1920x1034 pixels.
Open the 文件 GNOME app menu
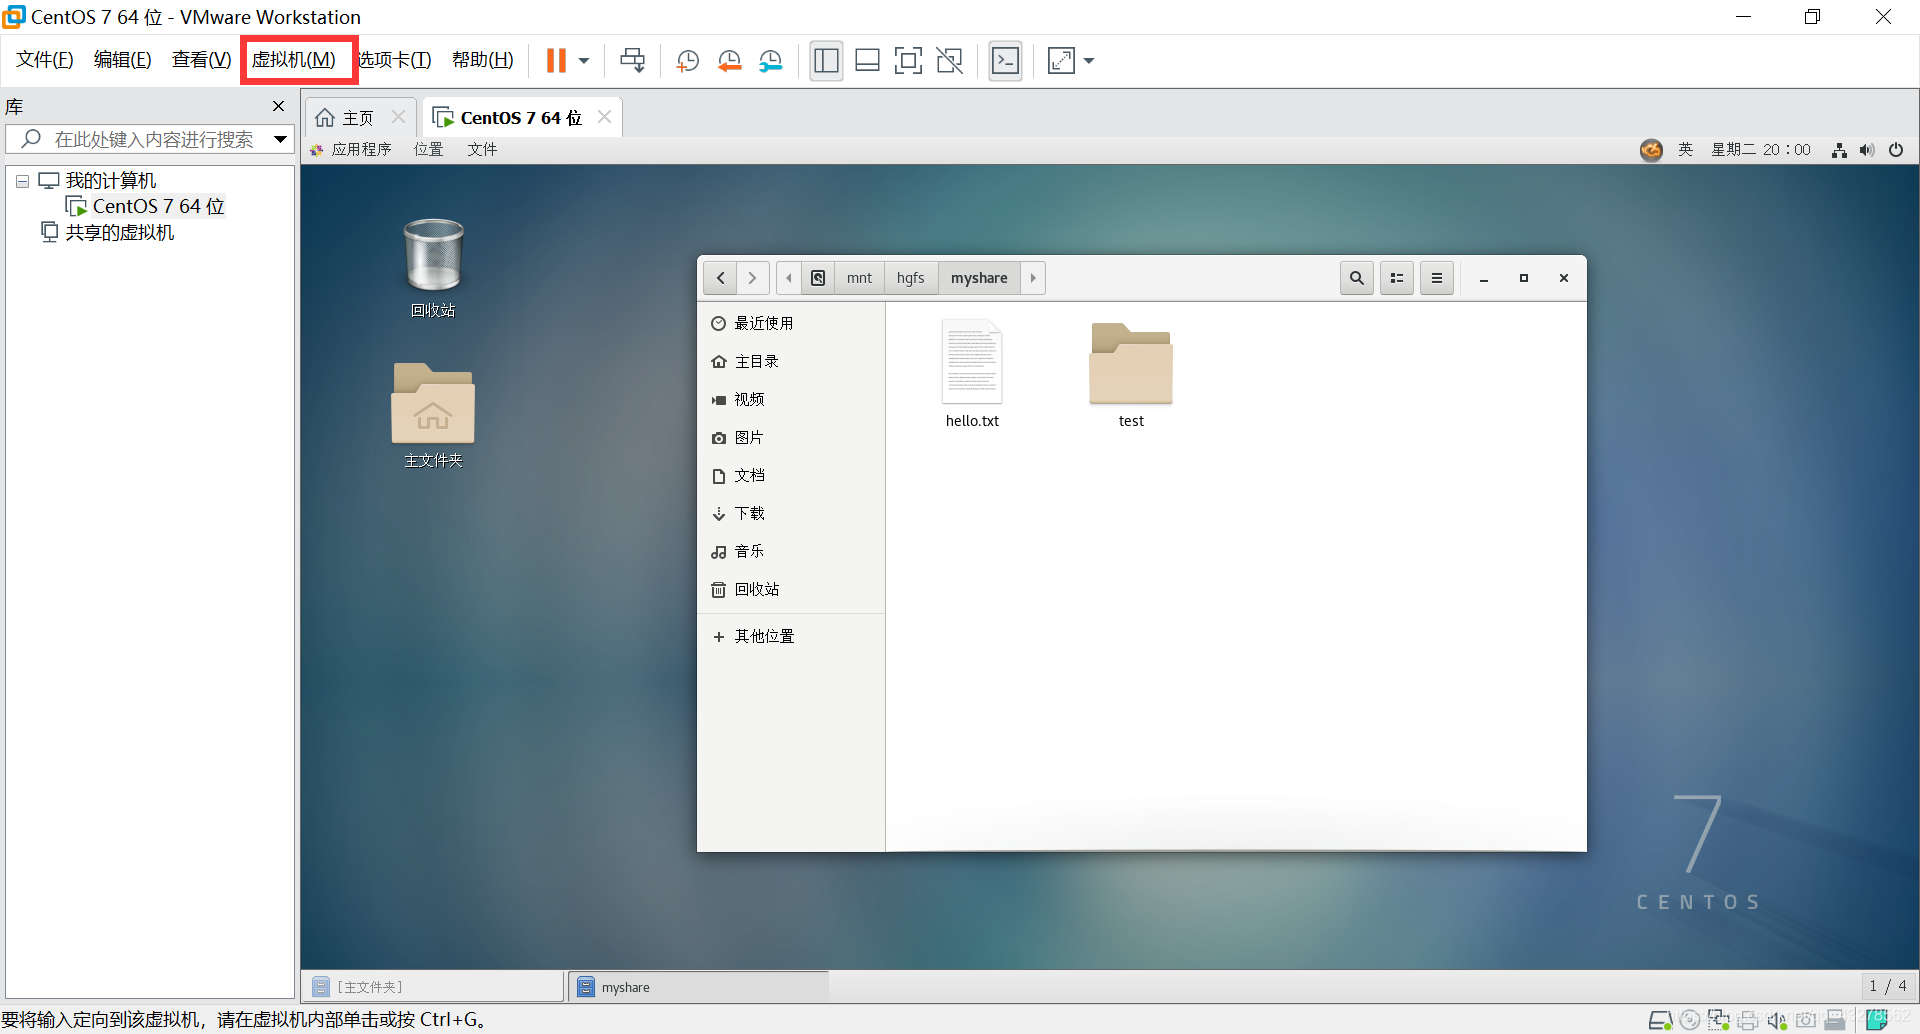[x=482, y=150]
